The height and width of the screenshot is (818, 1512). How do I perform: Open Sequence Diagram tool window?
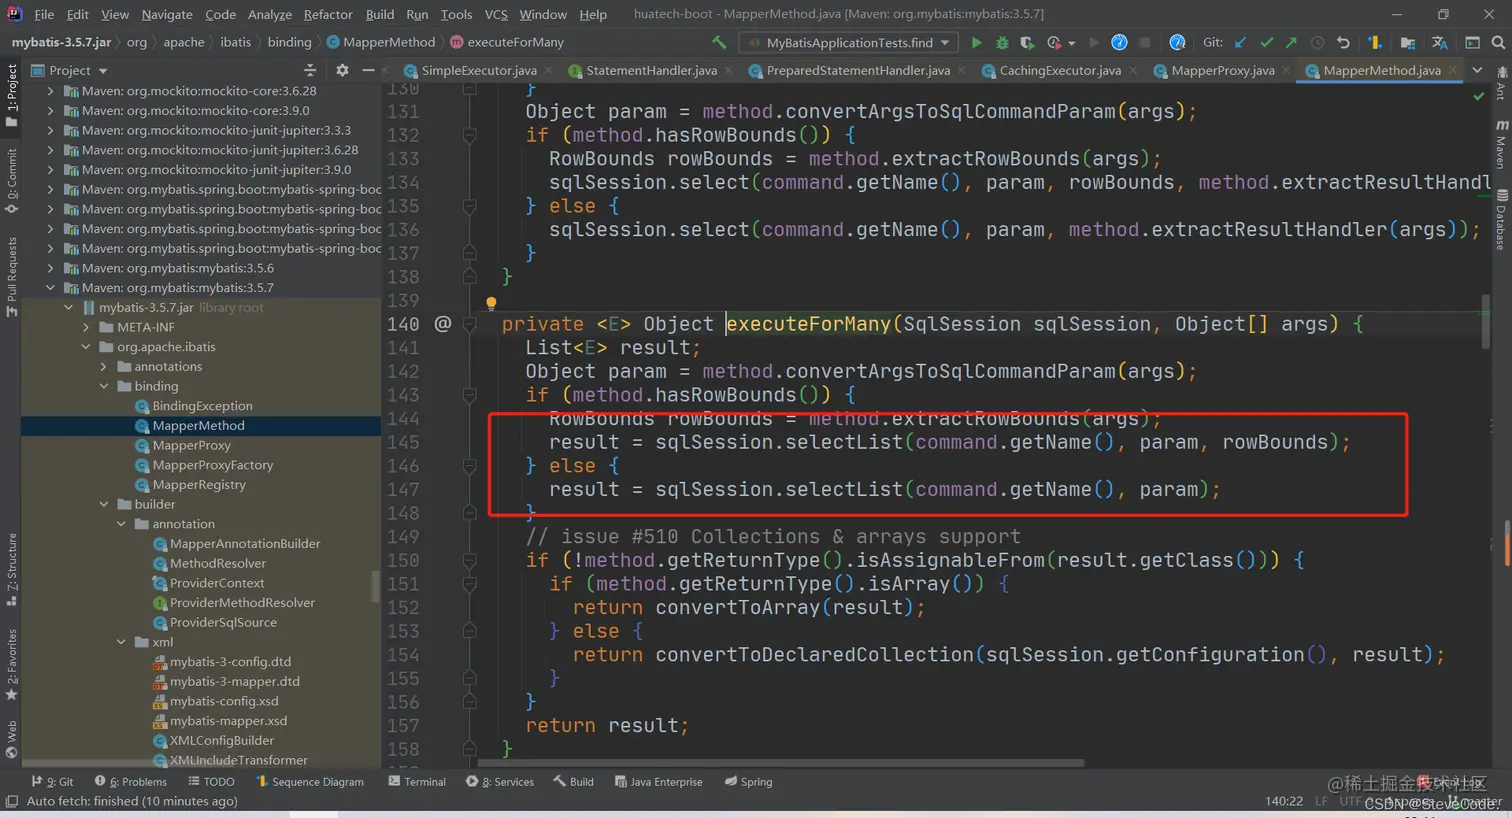tap(310, 781)
